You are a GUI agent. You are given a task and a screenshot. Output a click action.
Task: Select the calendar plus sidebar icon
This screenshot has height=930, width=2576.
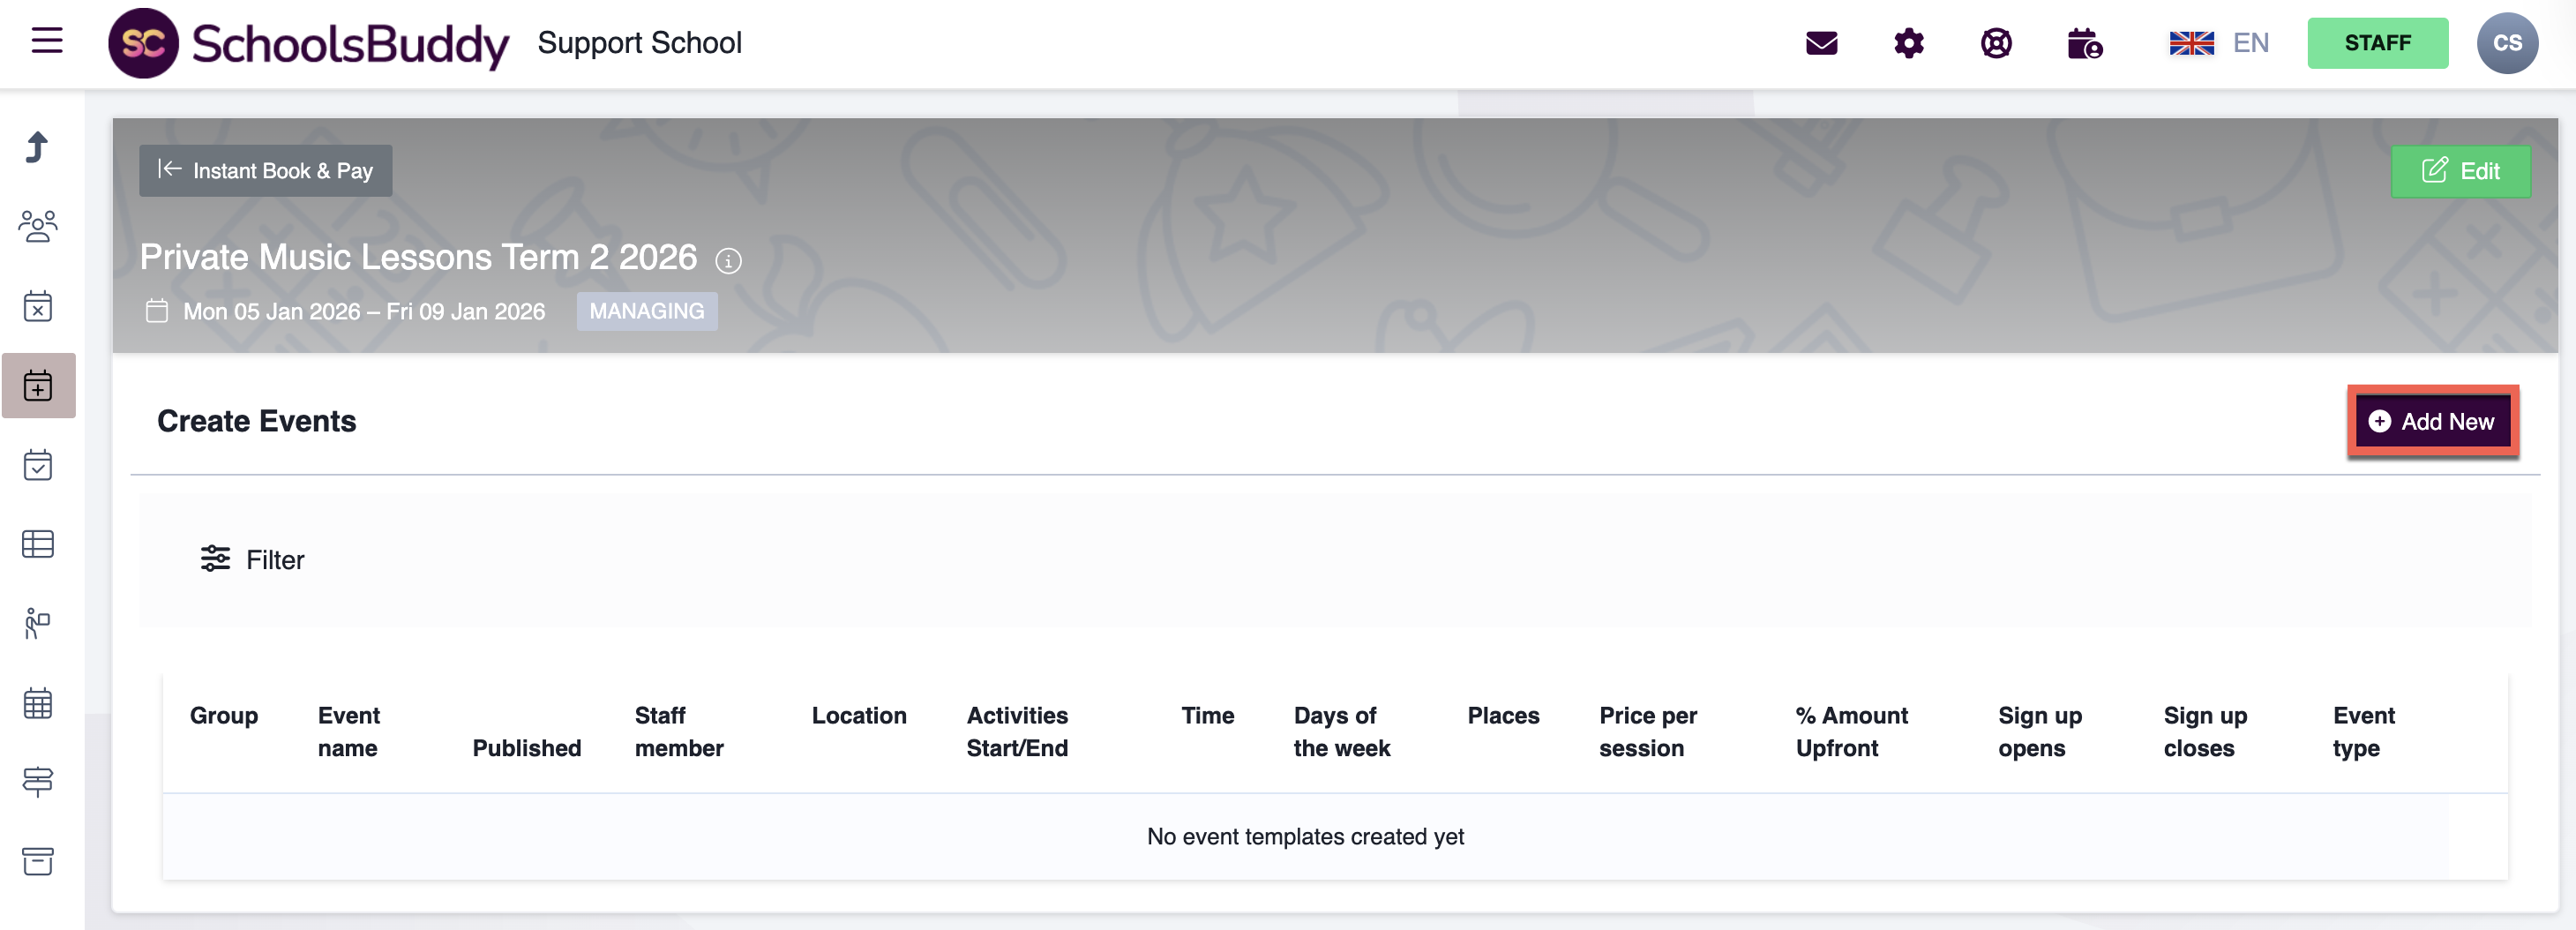pyautogui.click(x=38, y=385)
